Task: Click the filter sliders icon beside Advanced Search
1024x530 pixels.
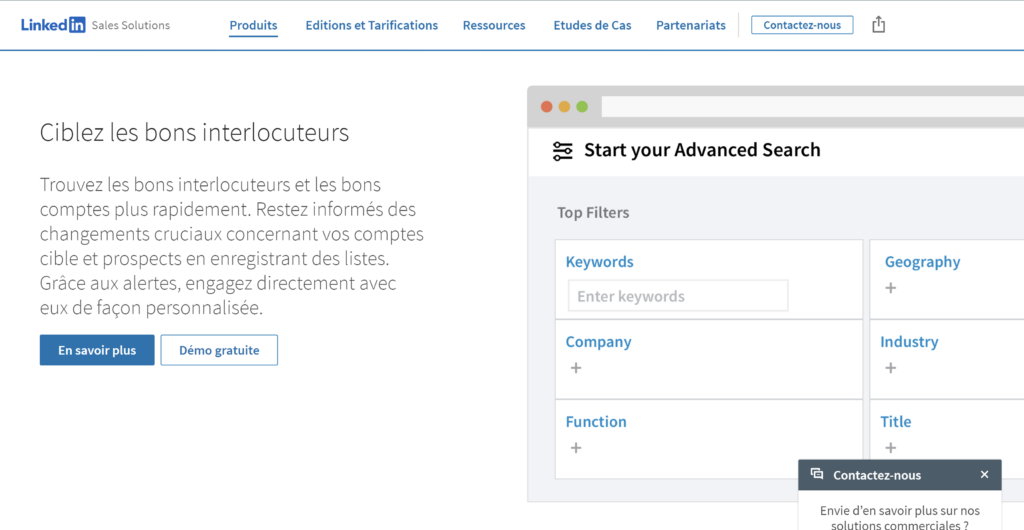Action: pyautogui.click(x=563, y=151)
